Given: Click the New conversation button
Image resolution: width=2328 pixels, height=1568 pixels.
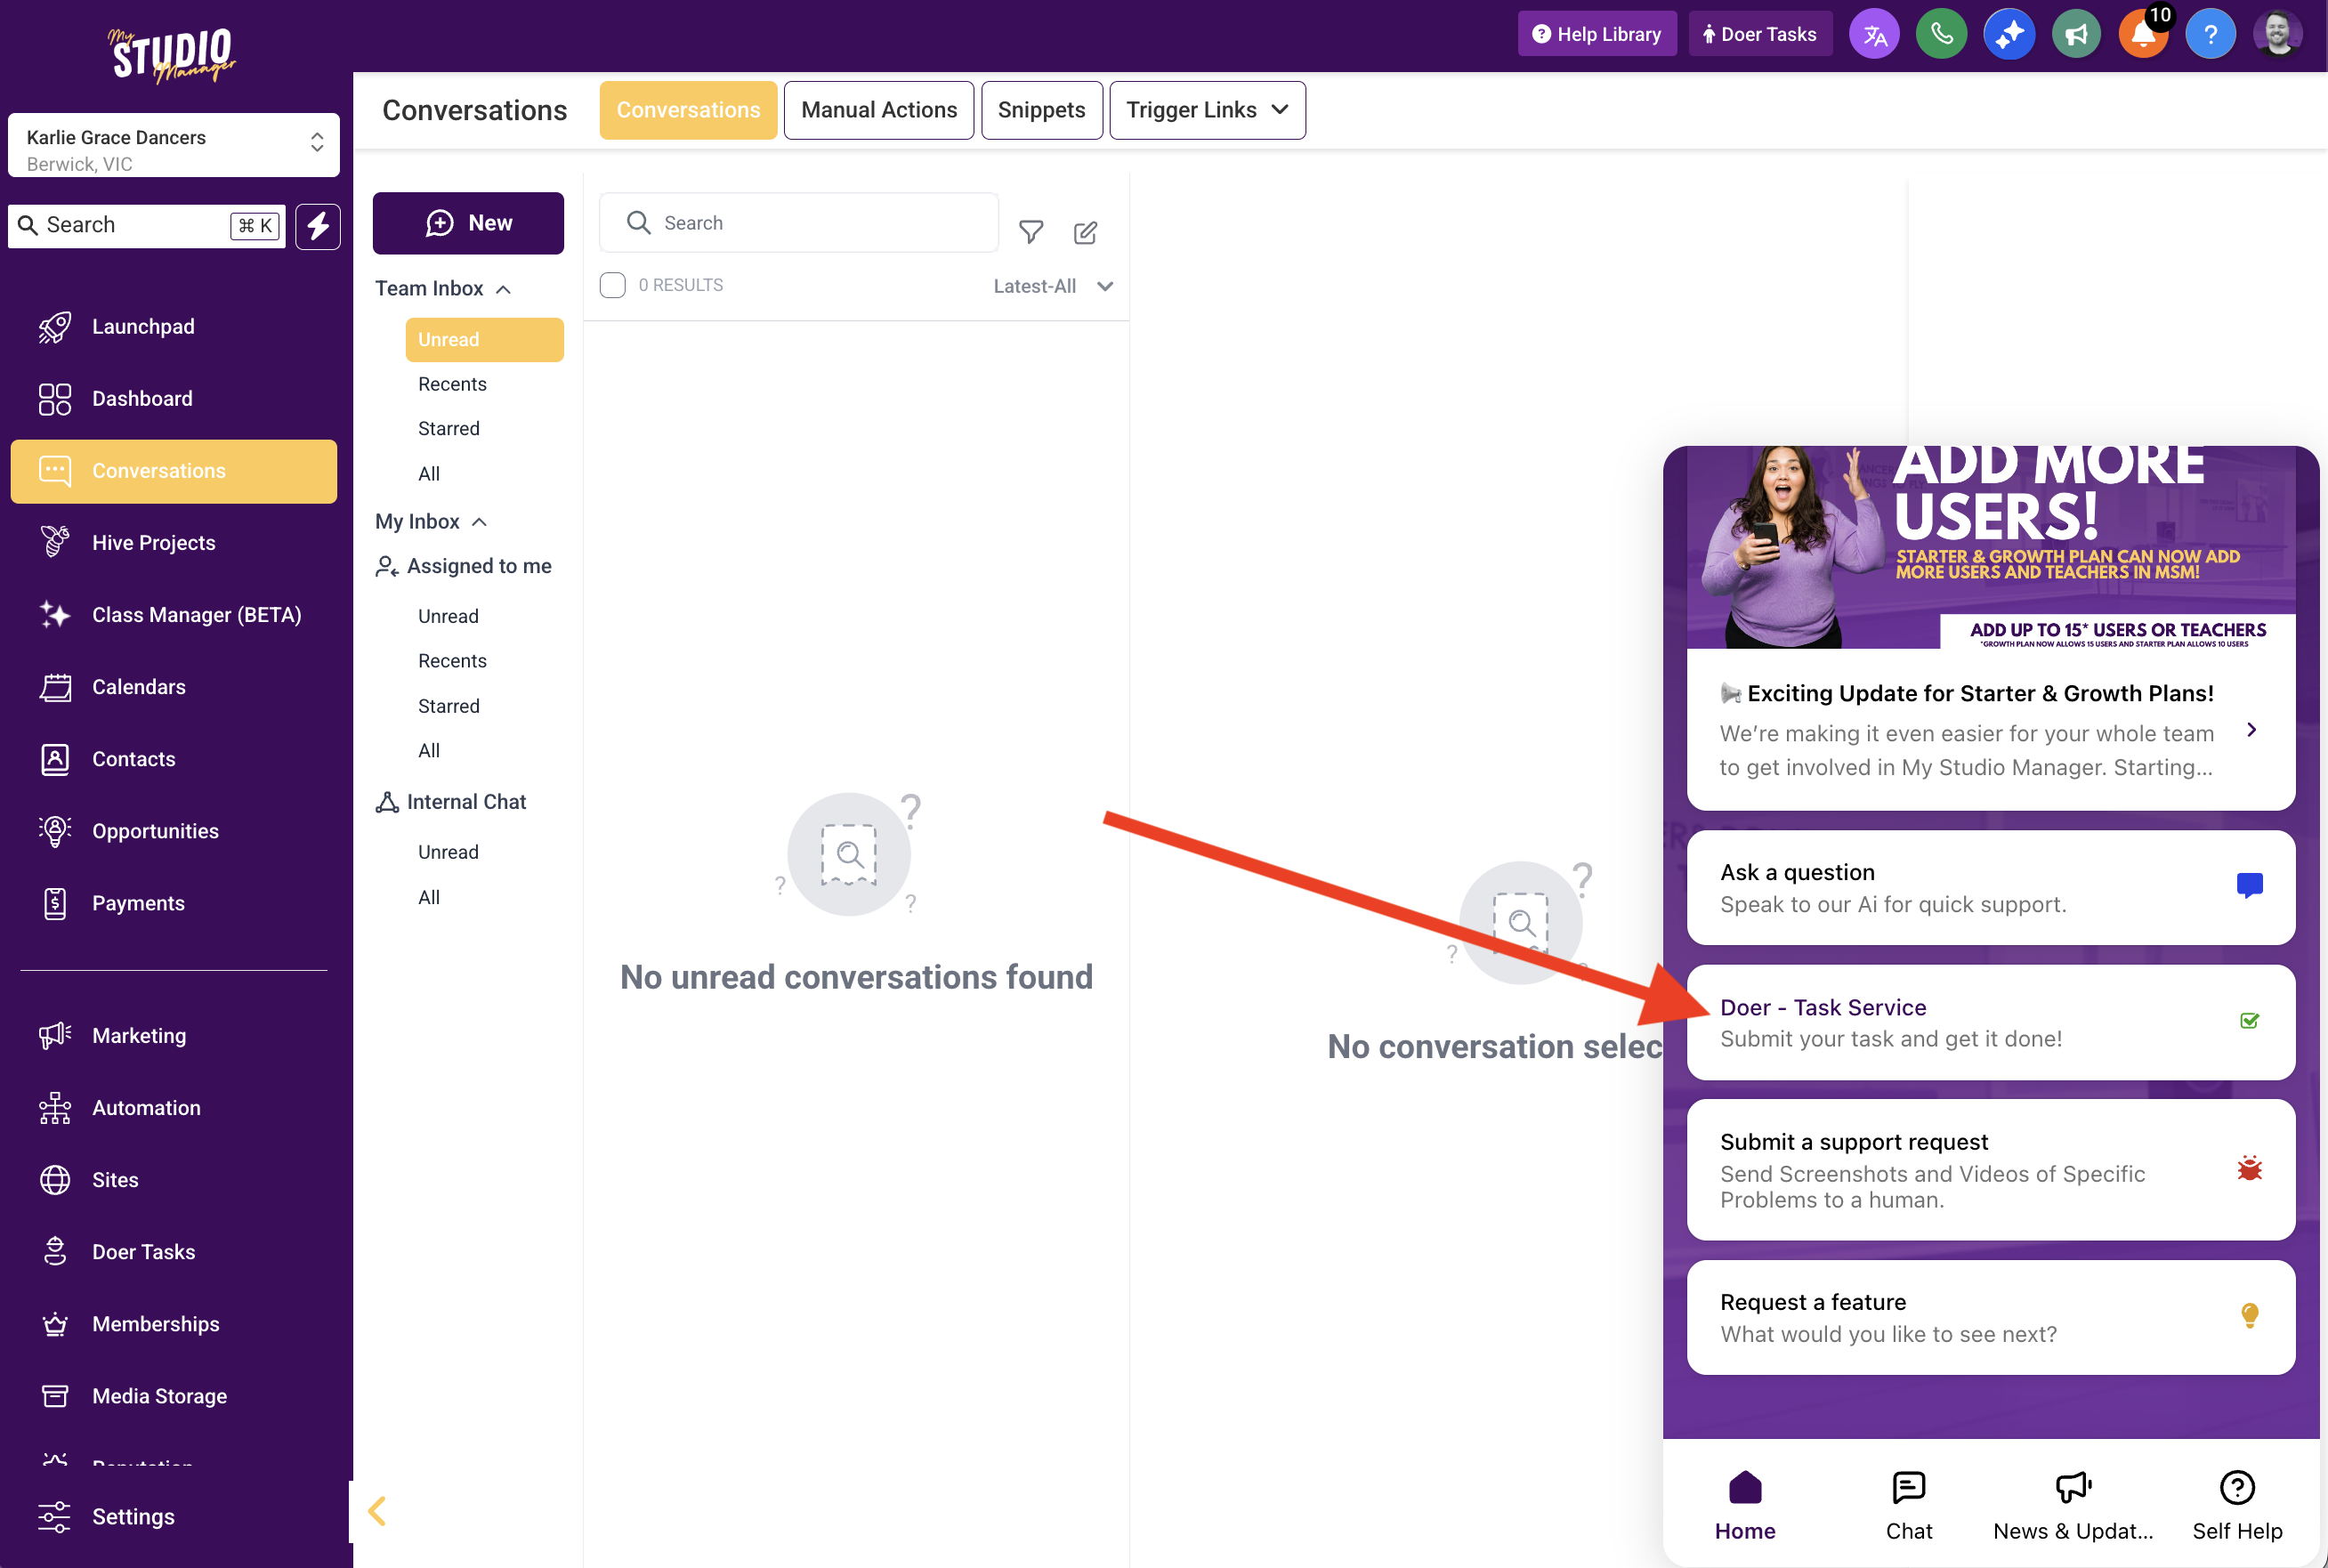Looking at the screenshot, I should [x=468, y=223].
